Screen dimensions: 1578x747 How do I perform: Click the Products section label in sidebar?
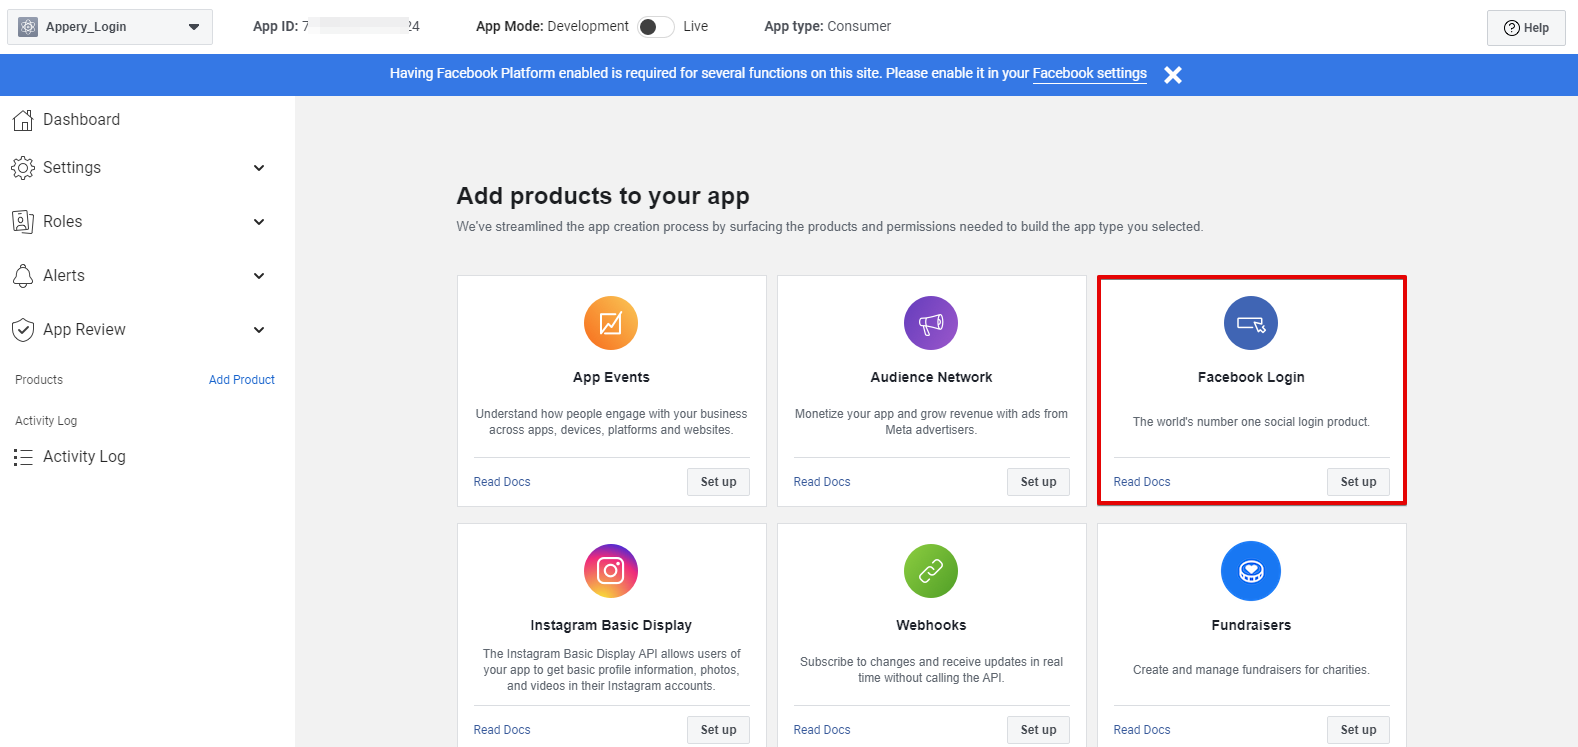click(x=39, y=380)
